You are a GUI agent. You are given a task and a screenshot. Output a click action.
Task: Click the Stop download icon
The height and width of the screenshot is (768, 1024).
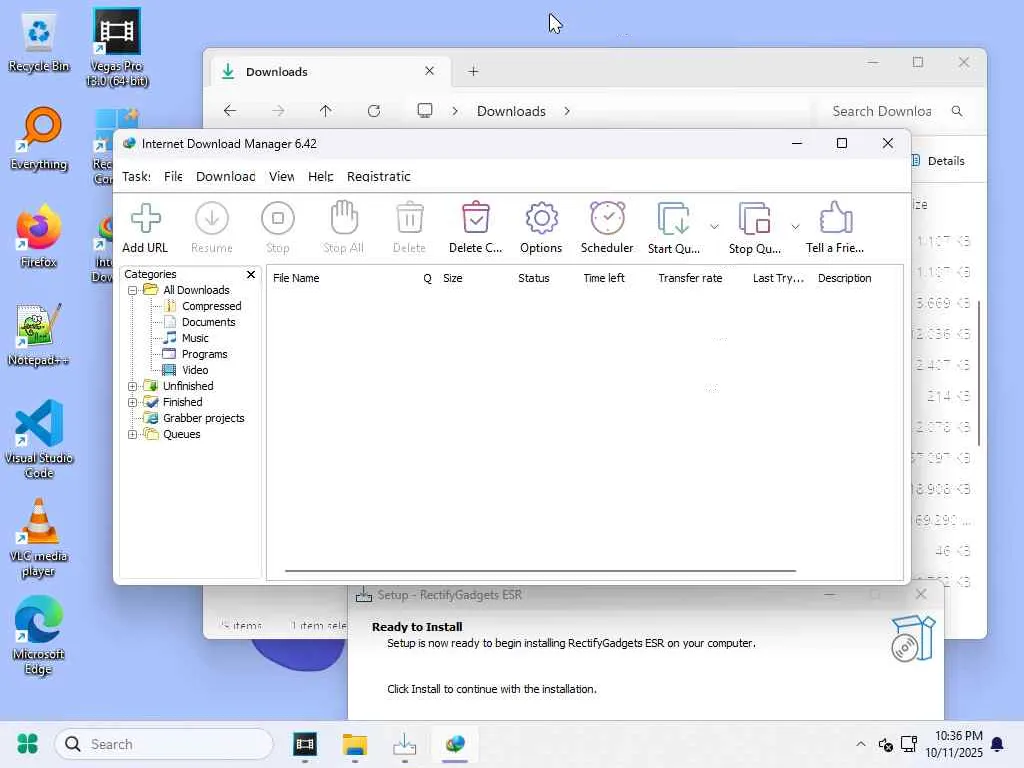click(x=278, y=219)
